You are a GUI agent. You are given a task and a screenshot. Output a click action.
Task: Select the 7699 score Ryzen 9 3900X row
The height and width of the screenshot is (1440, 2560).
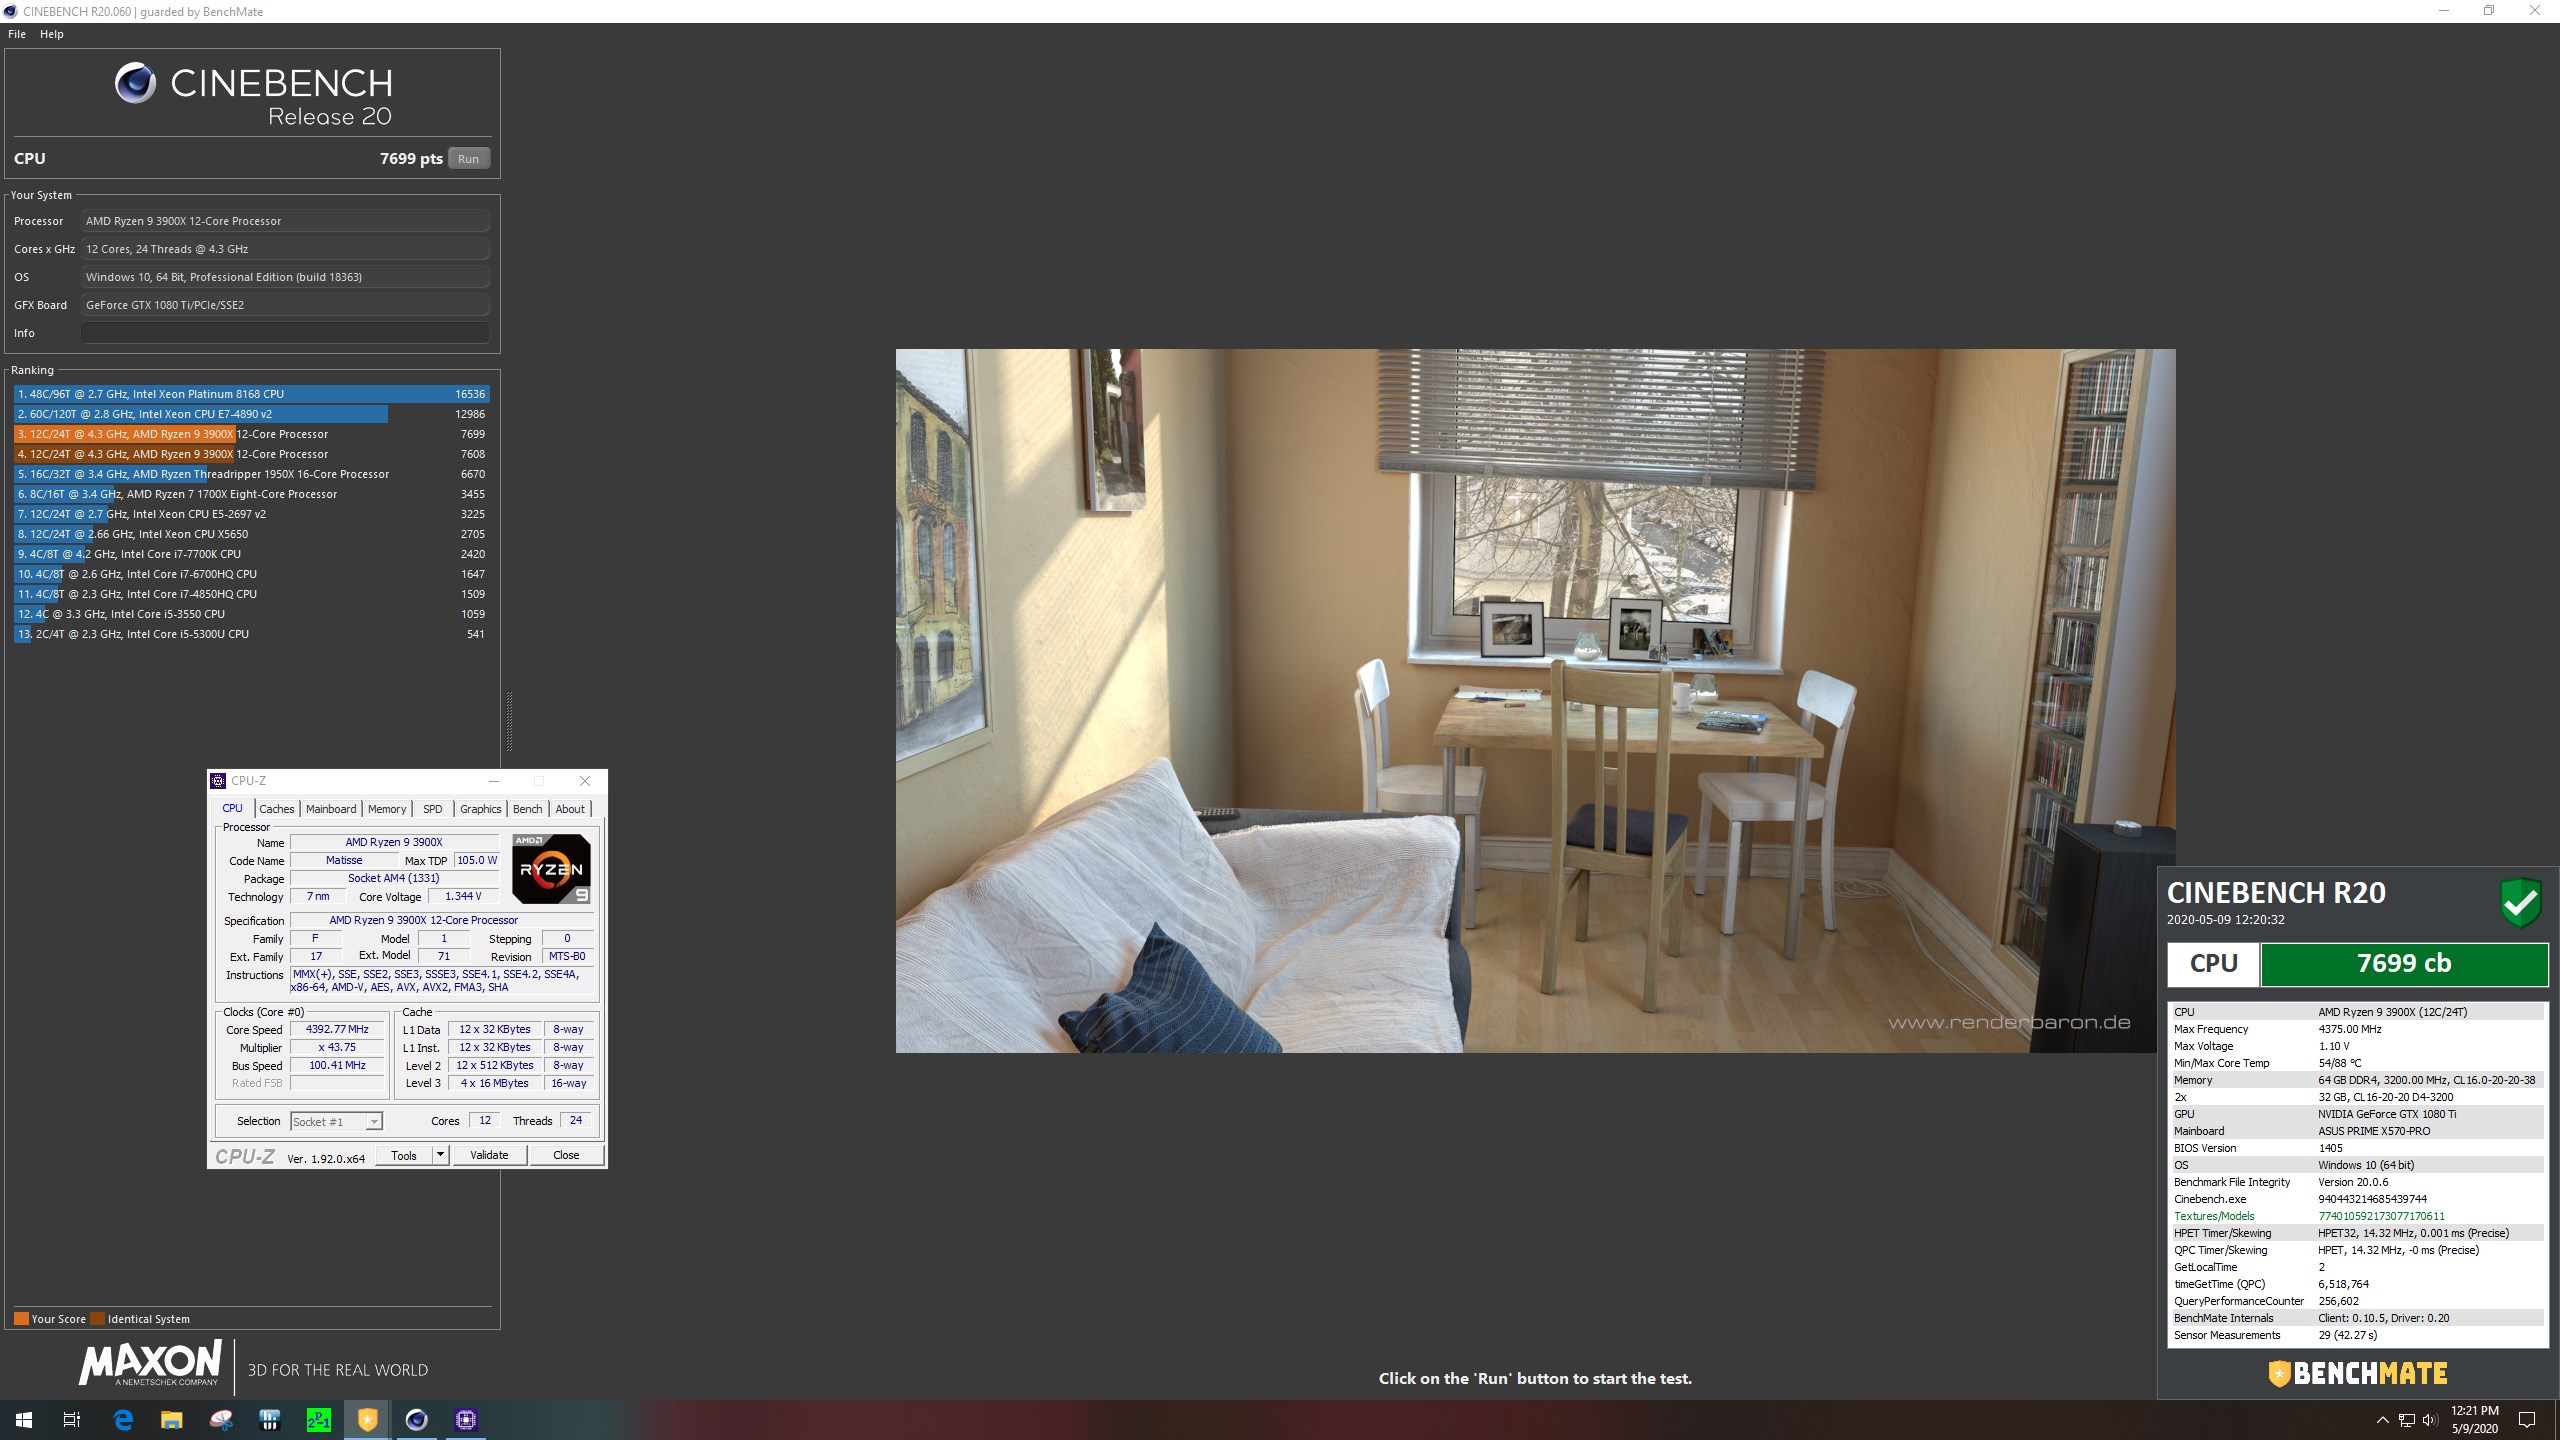coord(251,434)
